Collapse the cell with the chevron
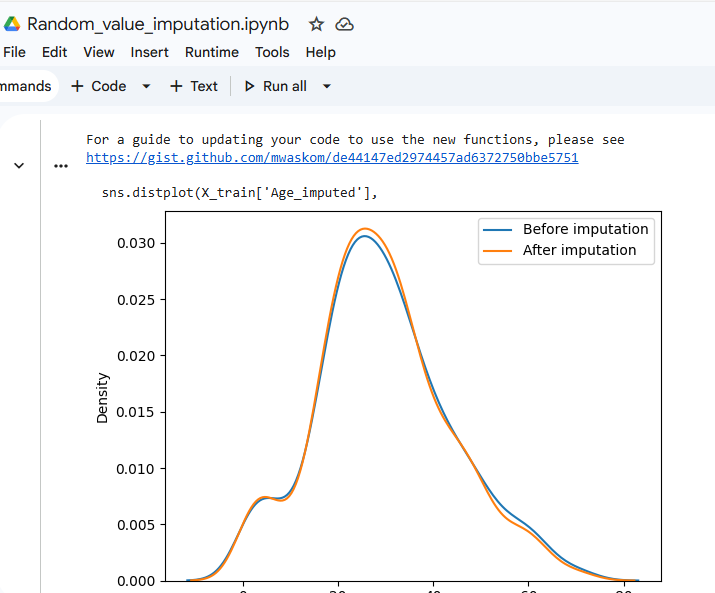This screenshot has height=593, width=715. pos(19,166)
